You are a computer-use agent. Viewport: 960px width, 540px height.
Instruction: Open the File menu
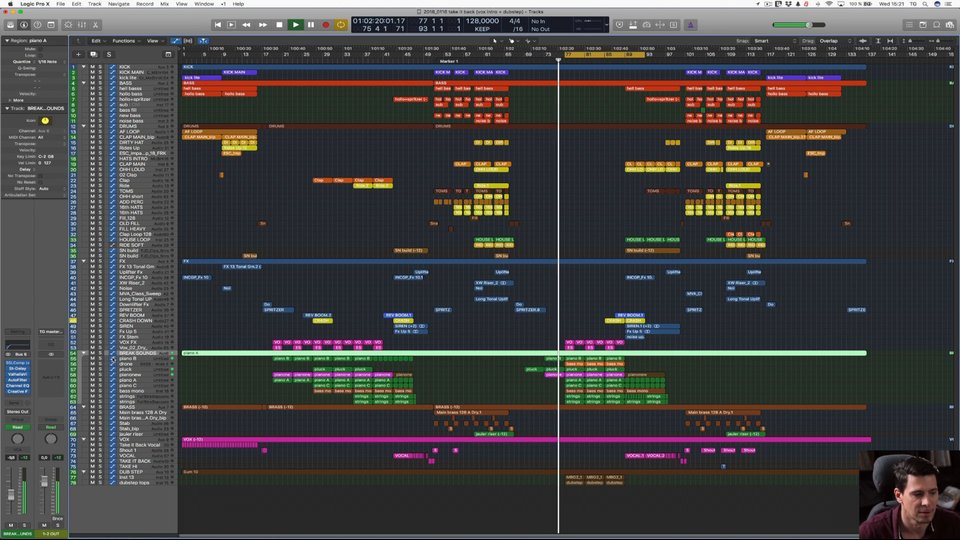point(61,4)
